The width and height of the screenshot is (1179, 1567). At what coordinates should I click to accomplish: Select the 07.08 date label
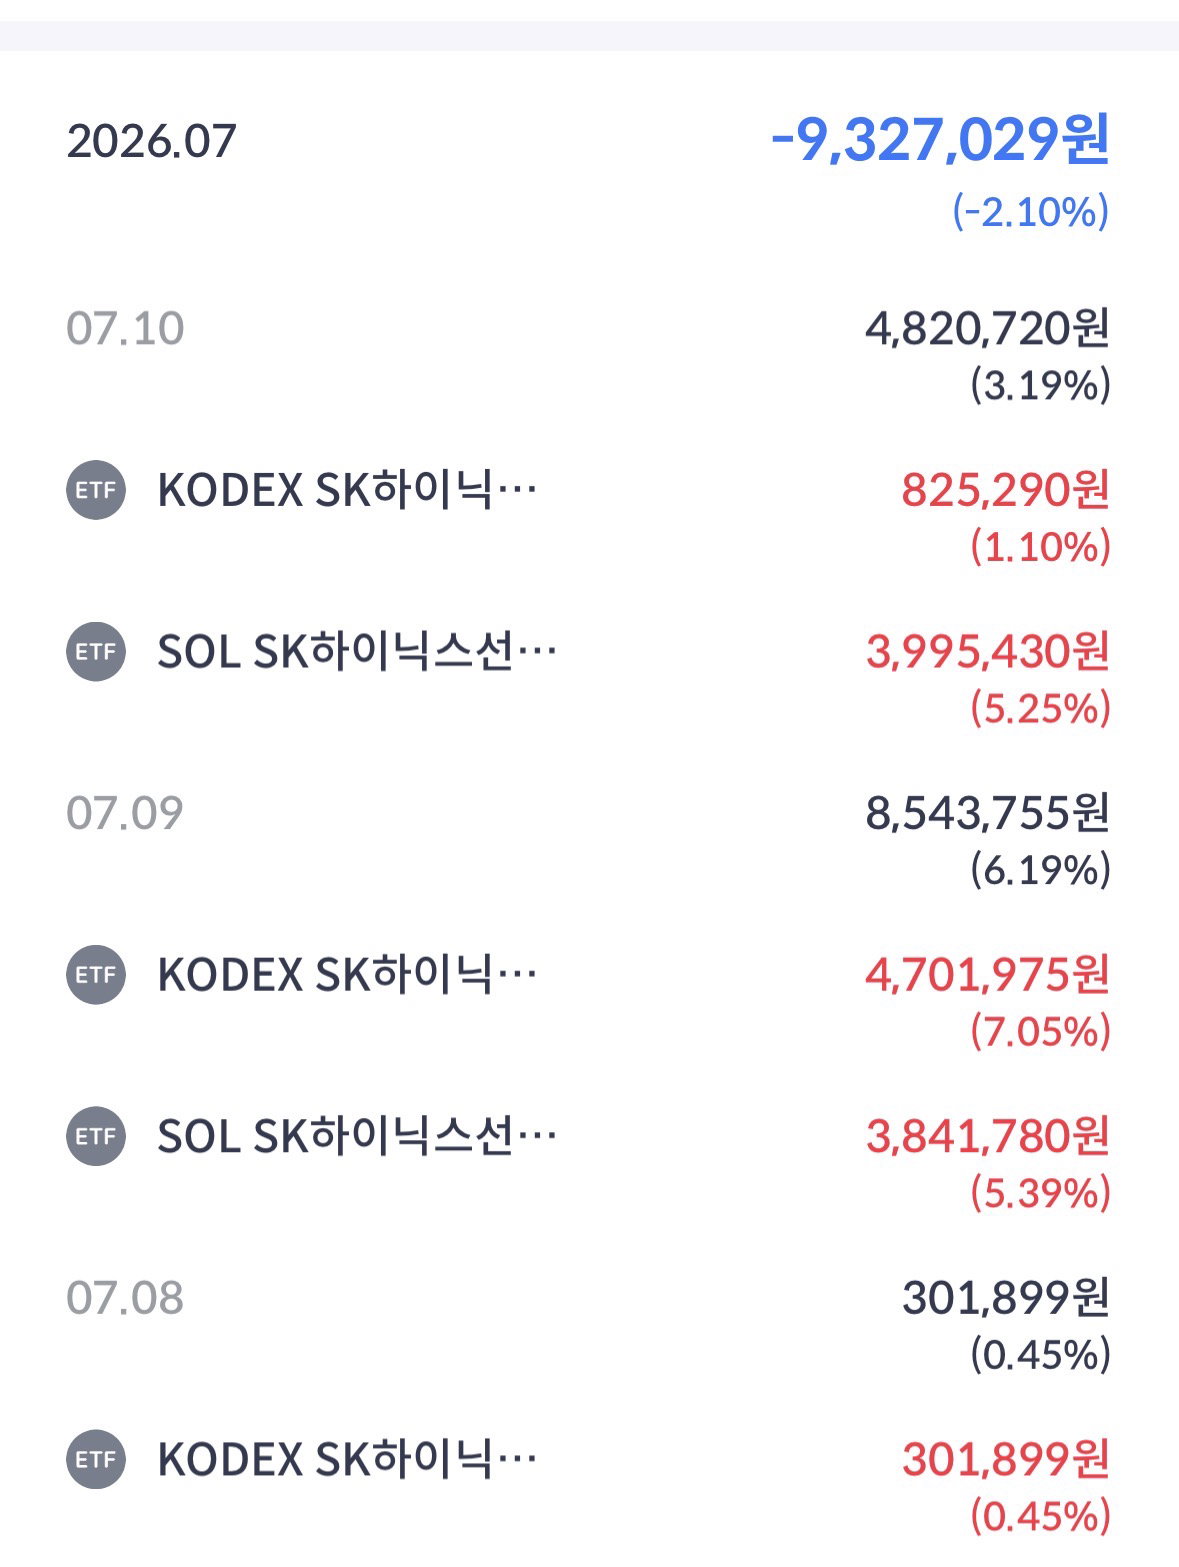click(125, 1298)
